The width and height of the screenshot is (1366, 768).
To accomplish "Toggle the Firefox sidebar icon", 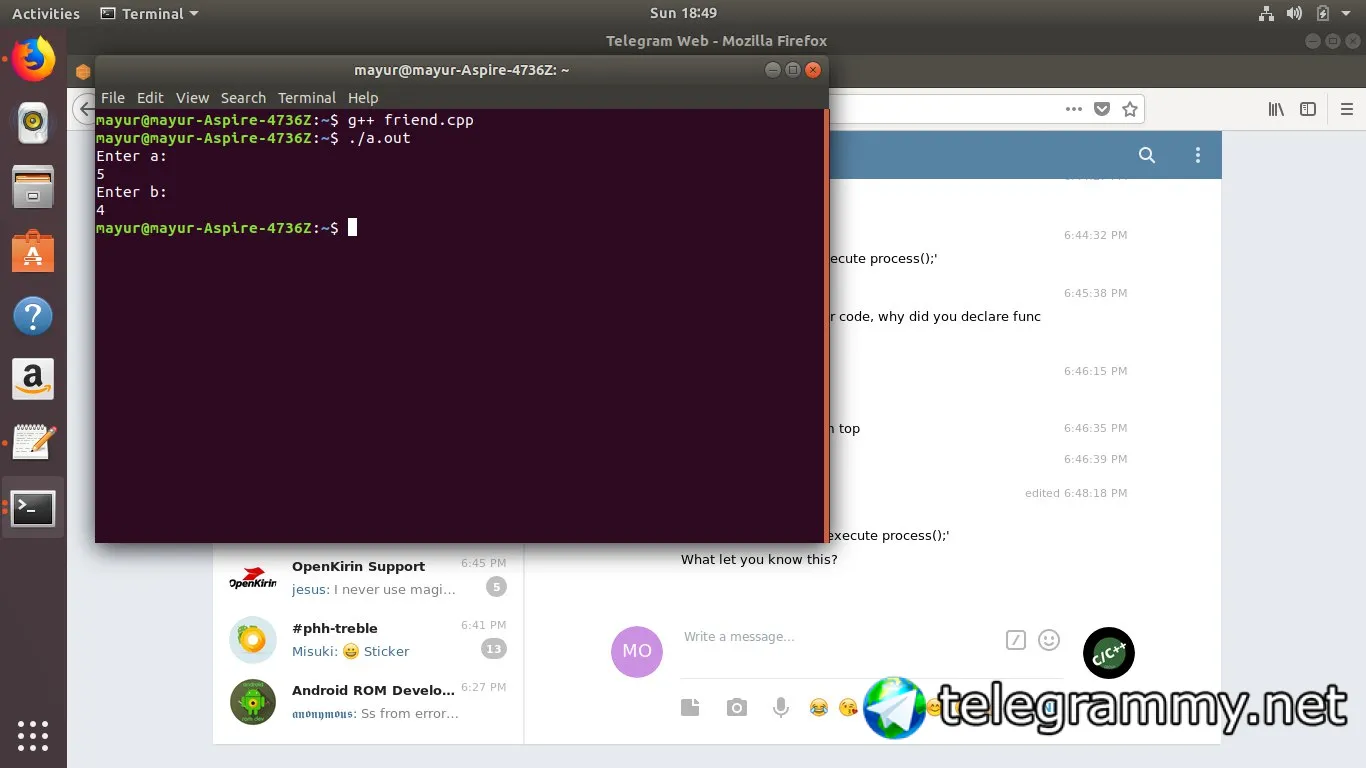I will (x=1307, y=109).
